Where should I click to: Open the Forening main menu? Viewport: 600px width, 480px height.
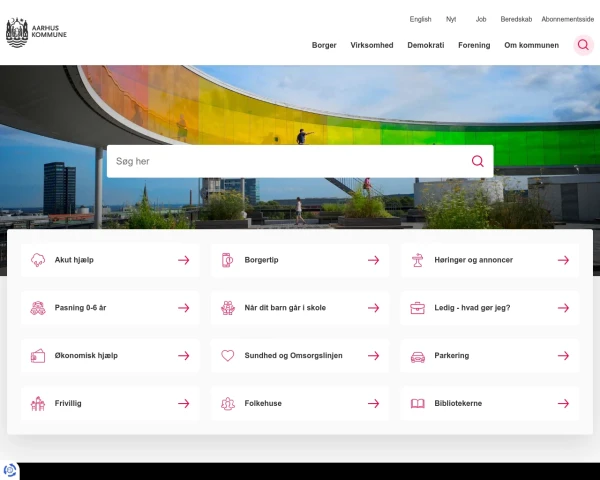[x=474, y=45]
